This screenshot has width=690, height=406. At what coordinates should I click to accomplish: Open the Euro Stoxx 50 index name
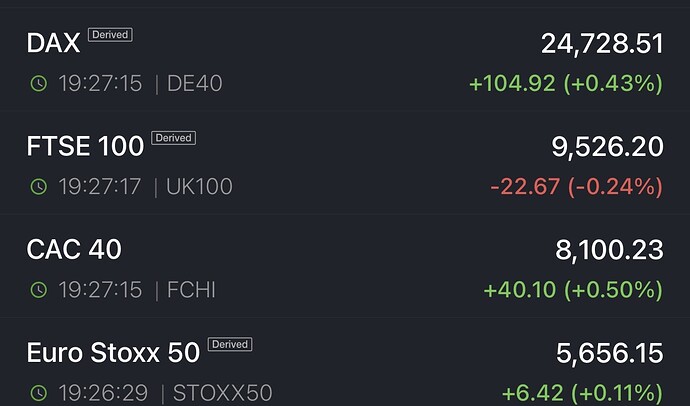click(112, 353)
